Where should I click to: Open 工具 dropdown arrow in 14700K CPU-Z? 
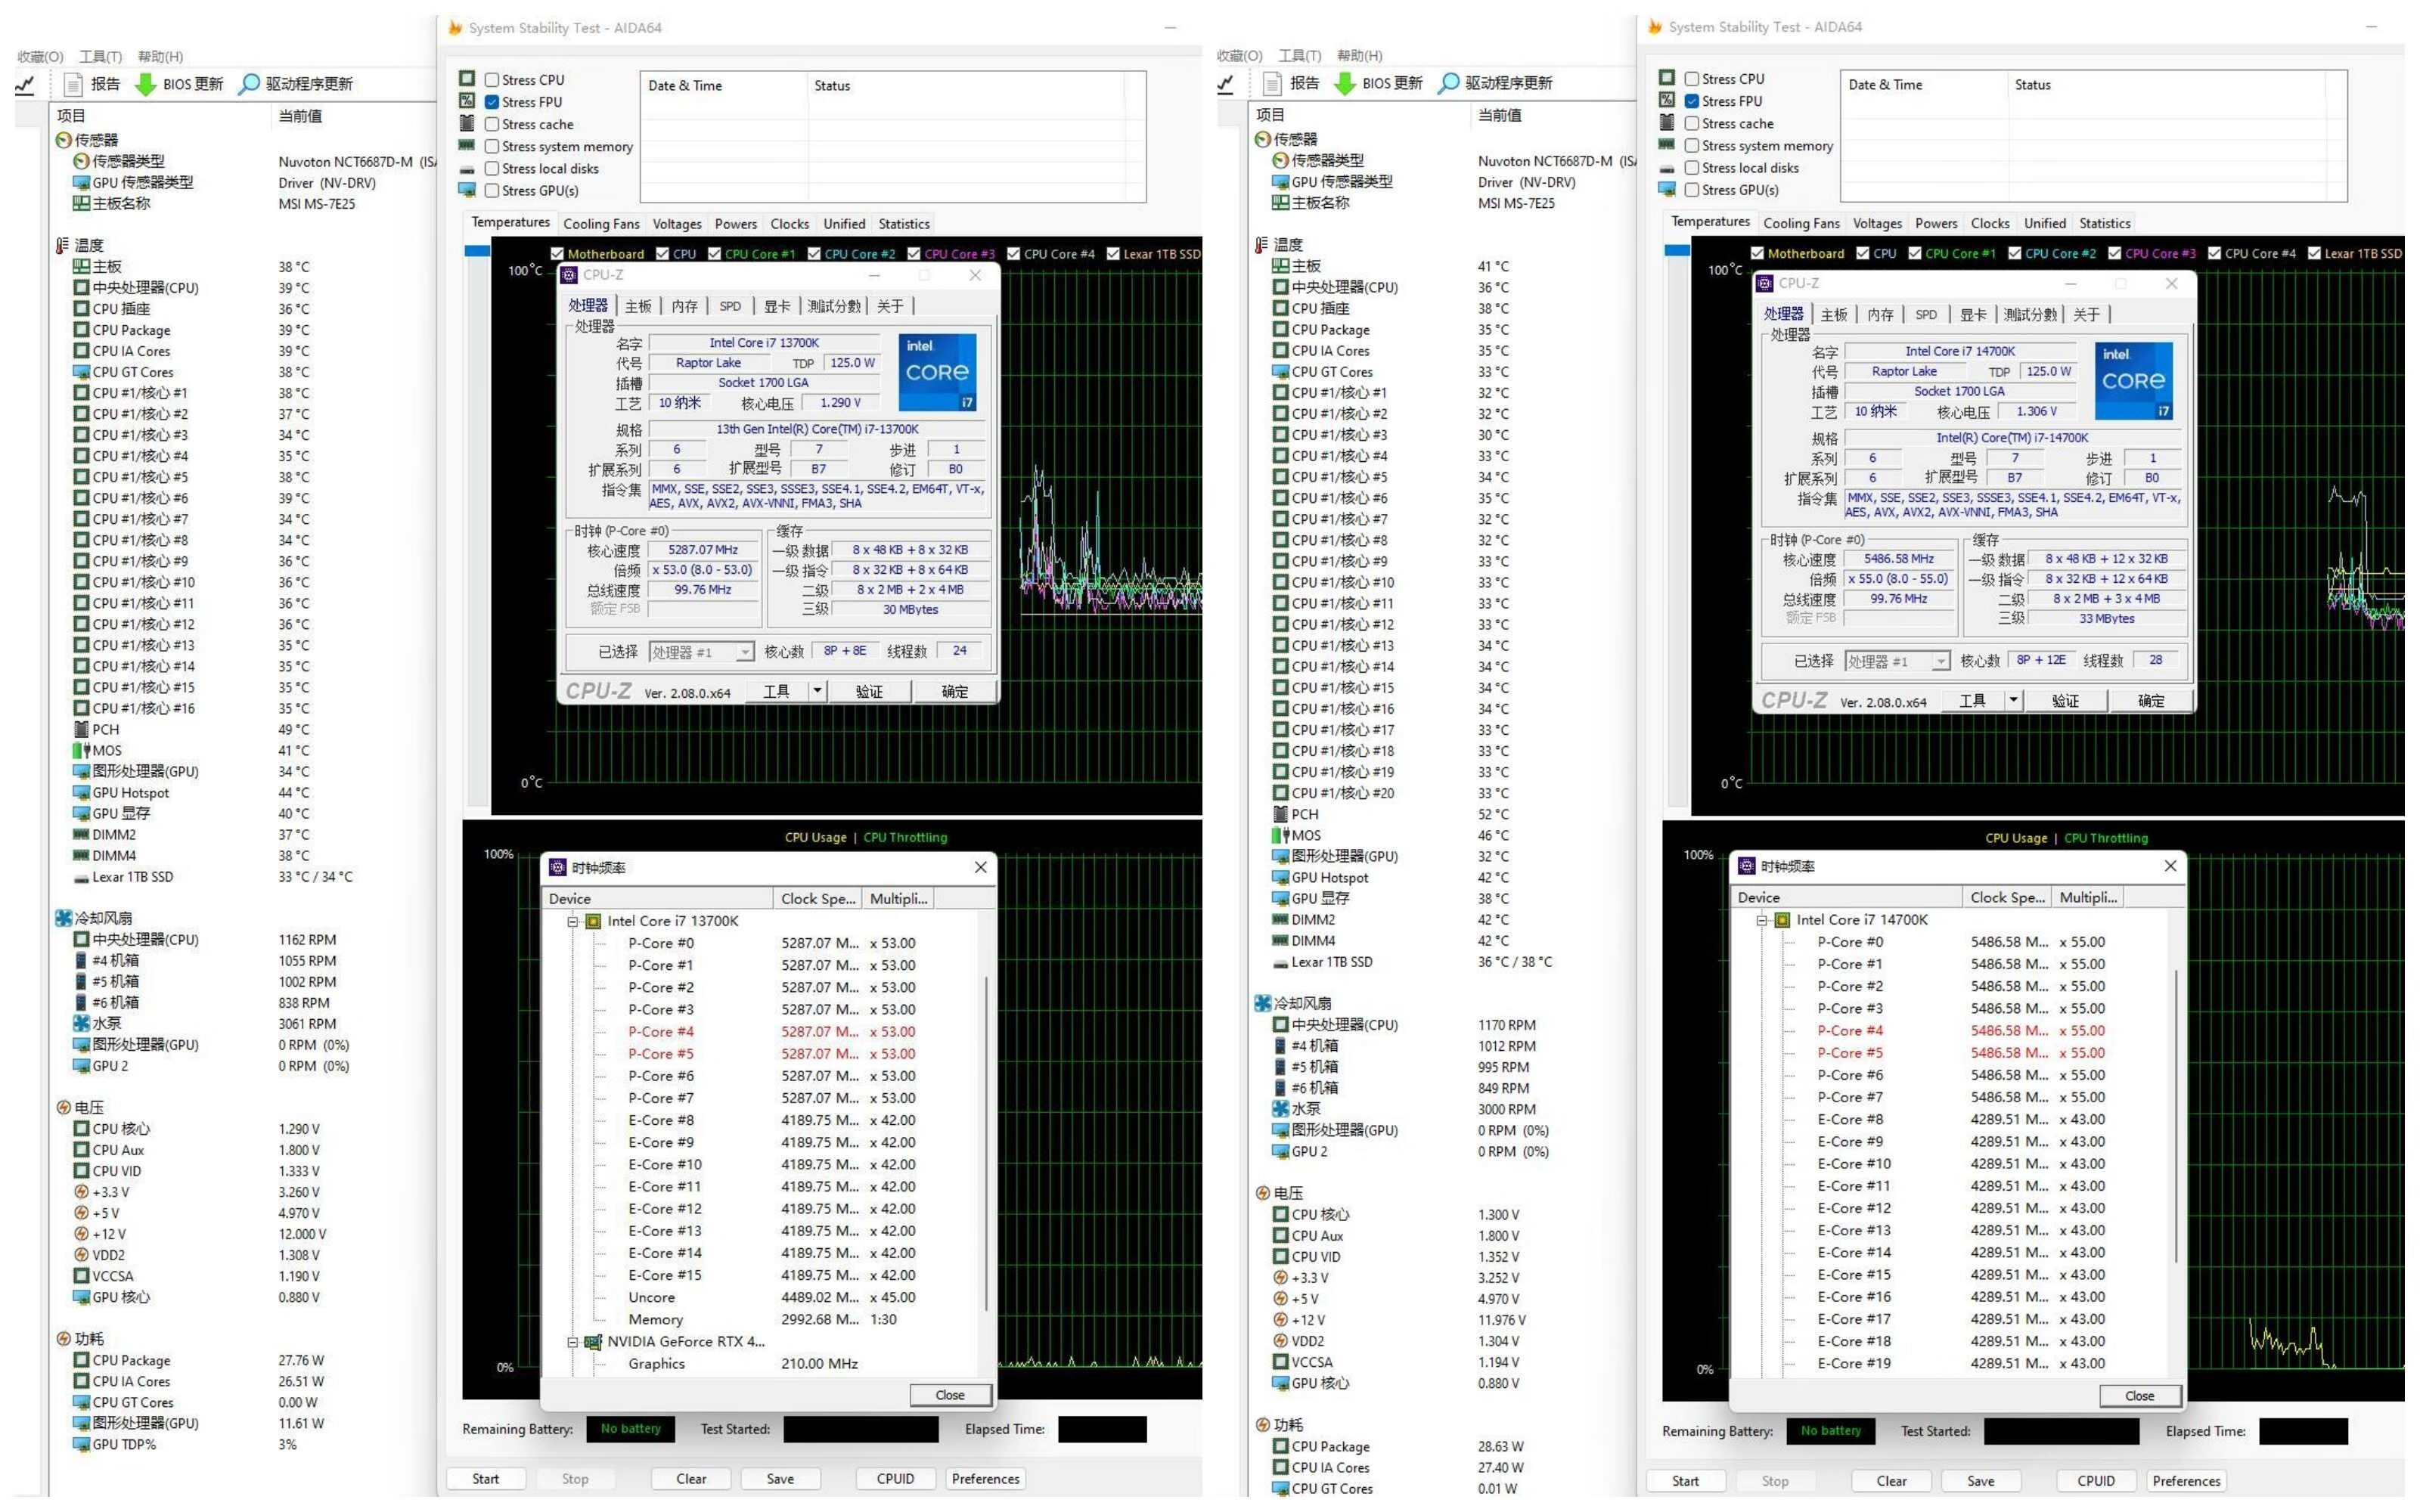pos(2013,700)
